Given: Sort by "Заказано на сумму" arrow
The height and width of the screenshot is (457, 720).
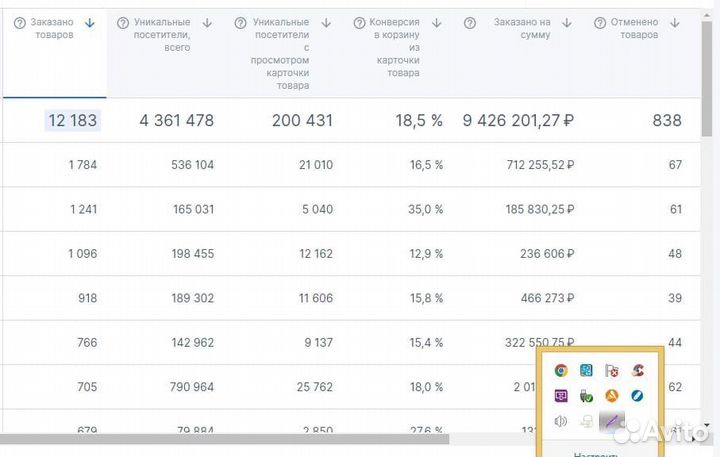Looking at the screenshot, I should pos(566,23).
